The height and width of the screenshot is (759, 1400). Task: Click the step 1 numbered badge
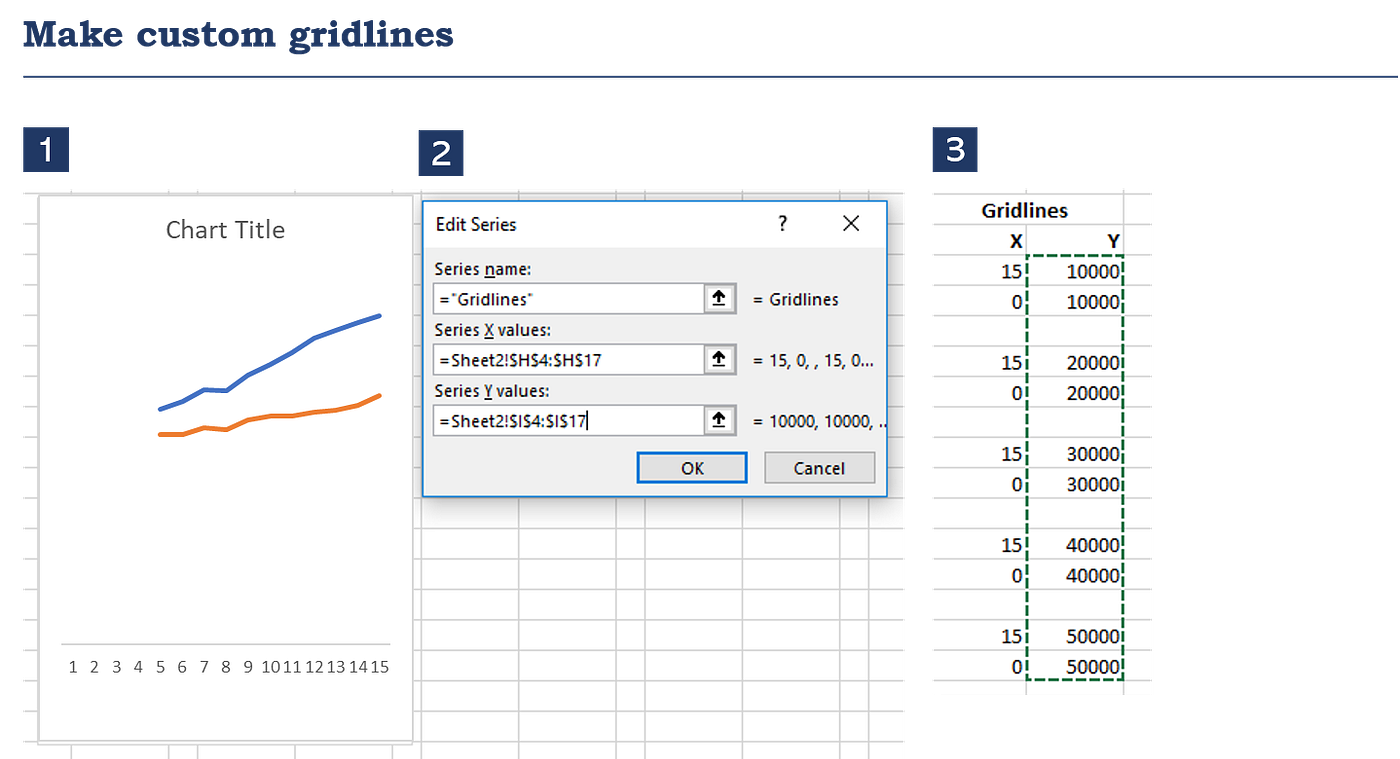(45, 148)
